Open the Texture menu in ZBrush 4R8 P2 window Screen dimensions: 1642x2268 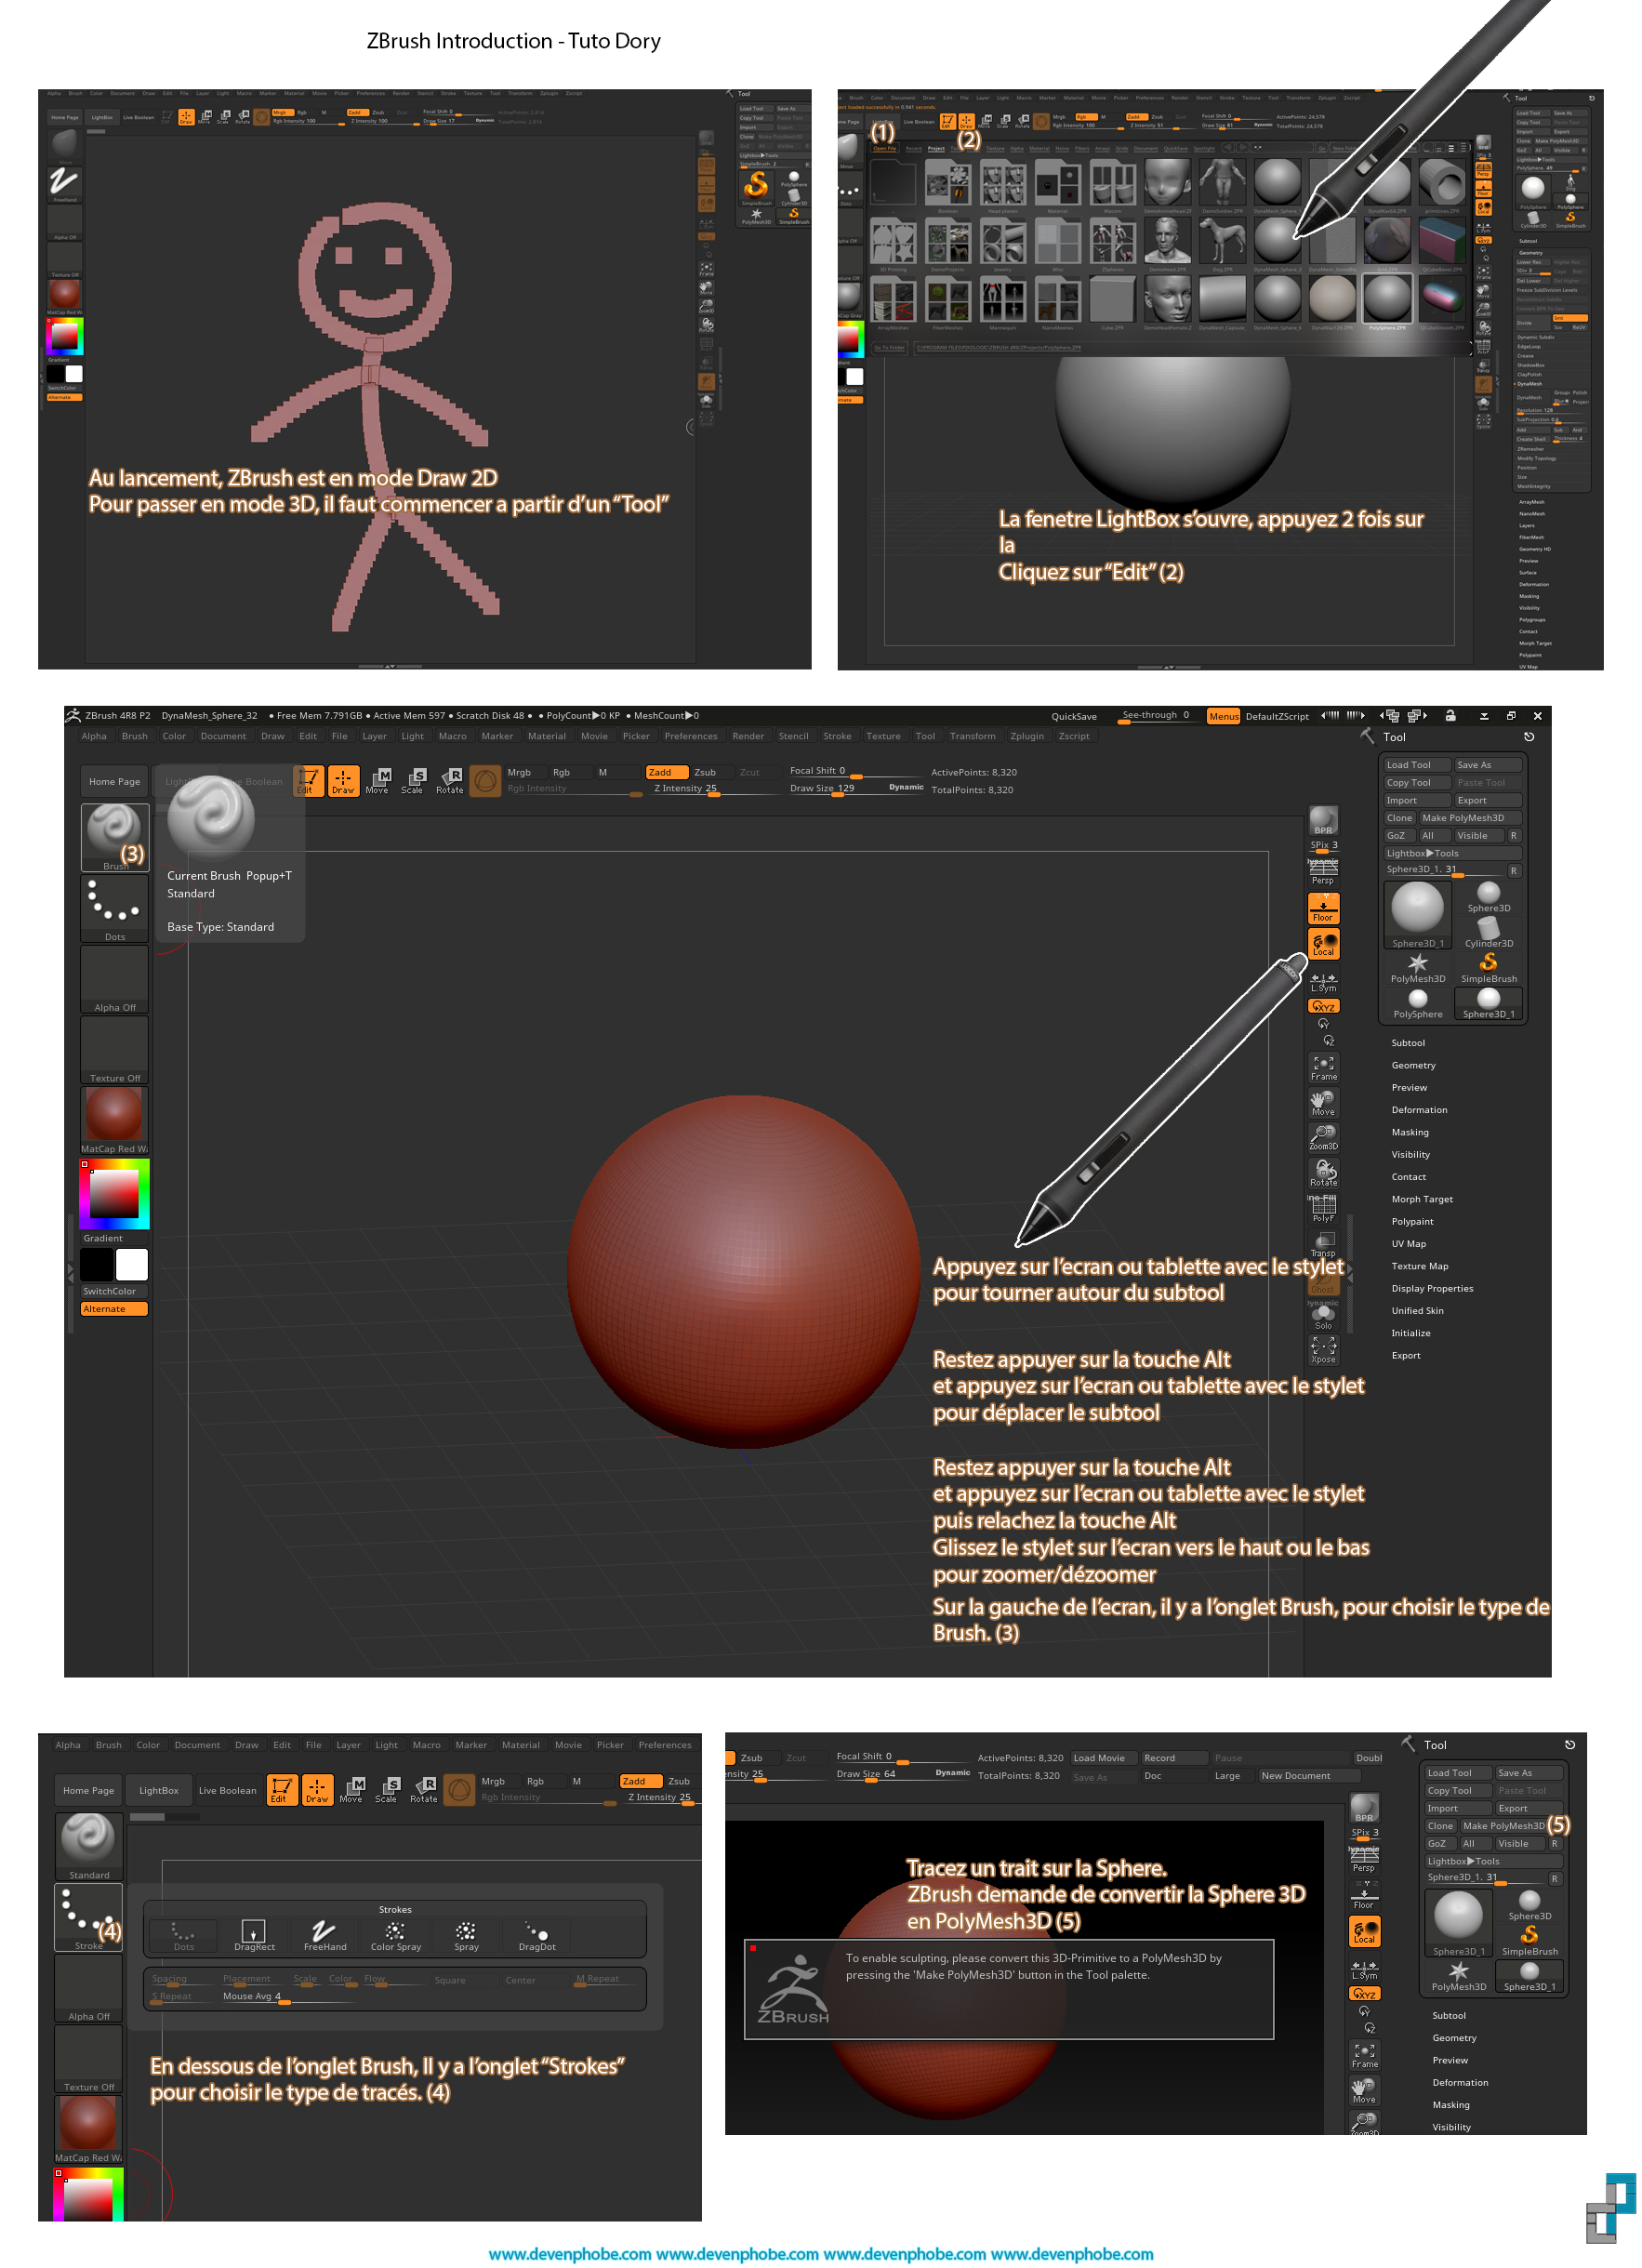pyautogui.click(x=883, y=736)
